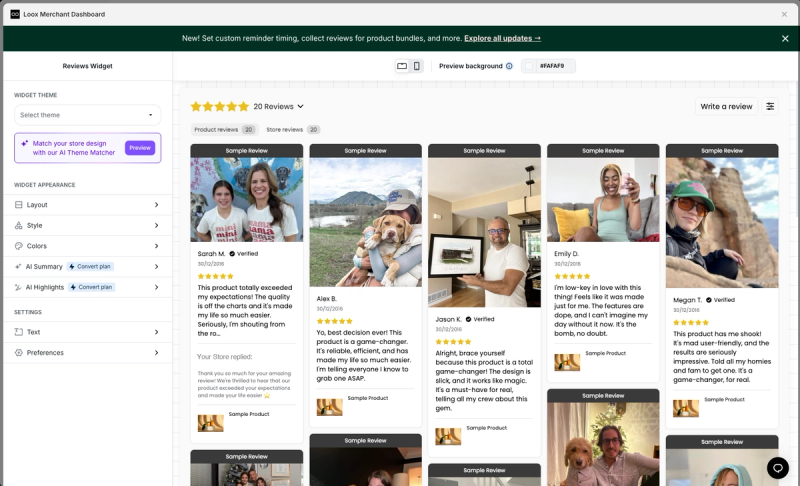Viewport: 800px width, 486px height.
Task: Expand the Style section chevron
Action: [156, 225]
